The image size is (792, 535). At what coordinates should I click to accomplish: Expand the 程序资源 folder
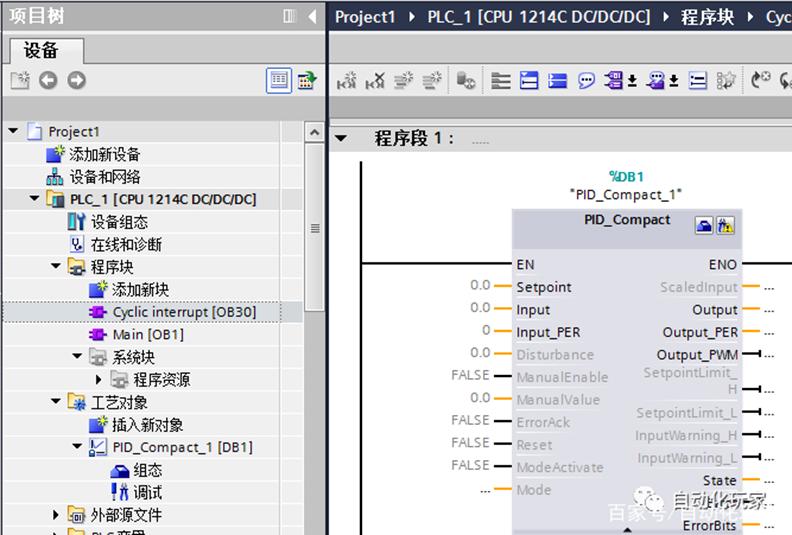click(98, 379)
